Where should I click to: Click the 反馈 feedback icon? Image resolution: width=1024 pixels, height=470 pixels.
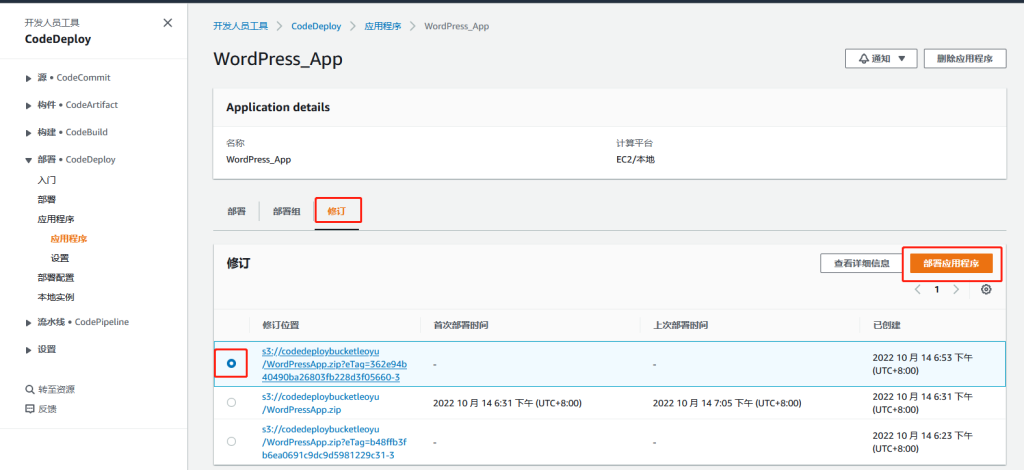(x=29, y=408)
